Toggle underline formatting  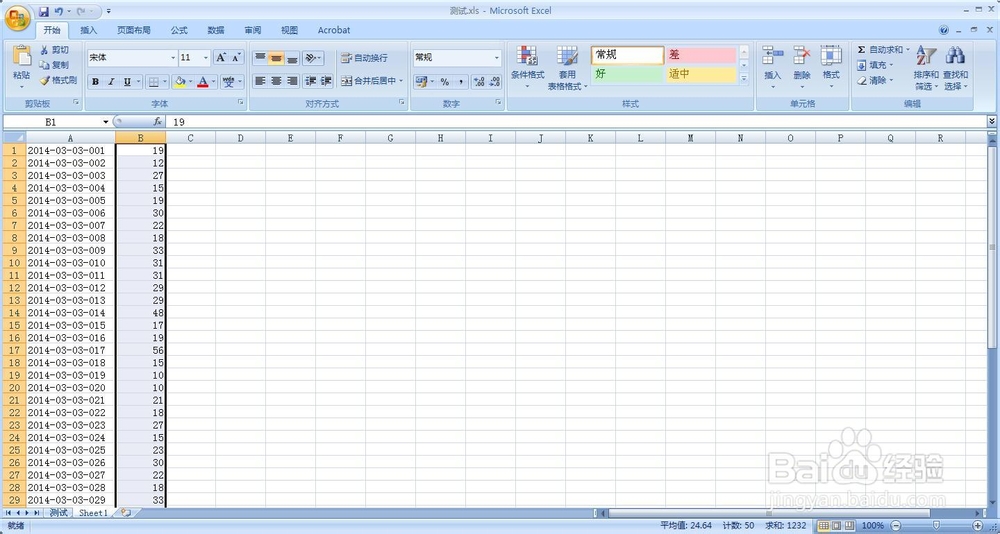(x=127, y=82)
